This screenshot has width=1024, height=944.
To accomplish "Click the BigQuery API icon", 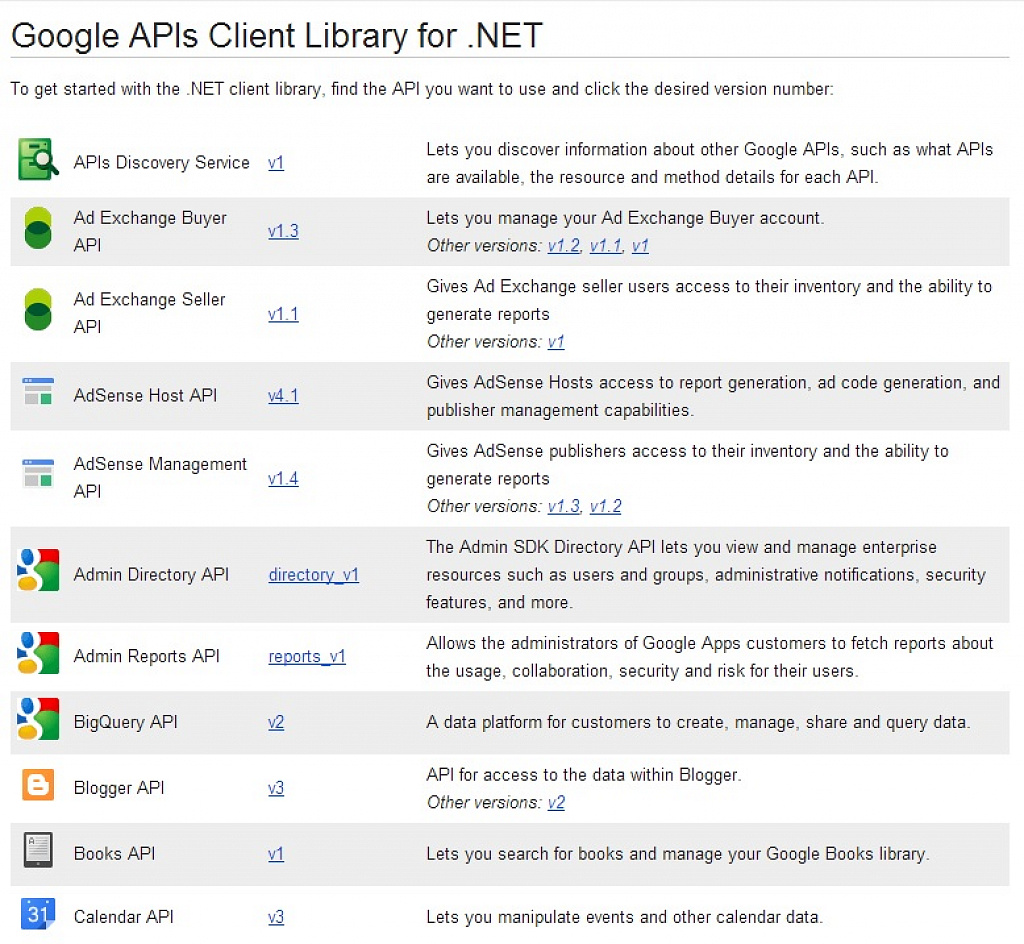I will pyautogui.click(x=38, y=718).
